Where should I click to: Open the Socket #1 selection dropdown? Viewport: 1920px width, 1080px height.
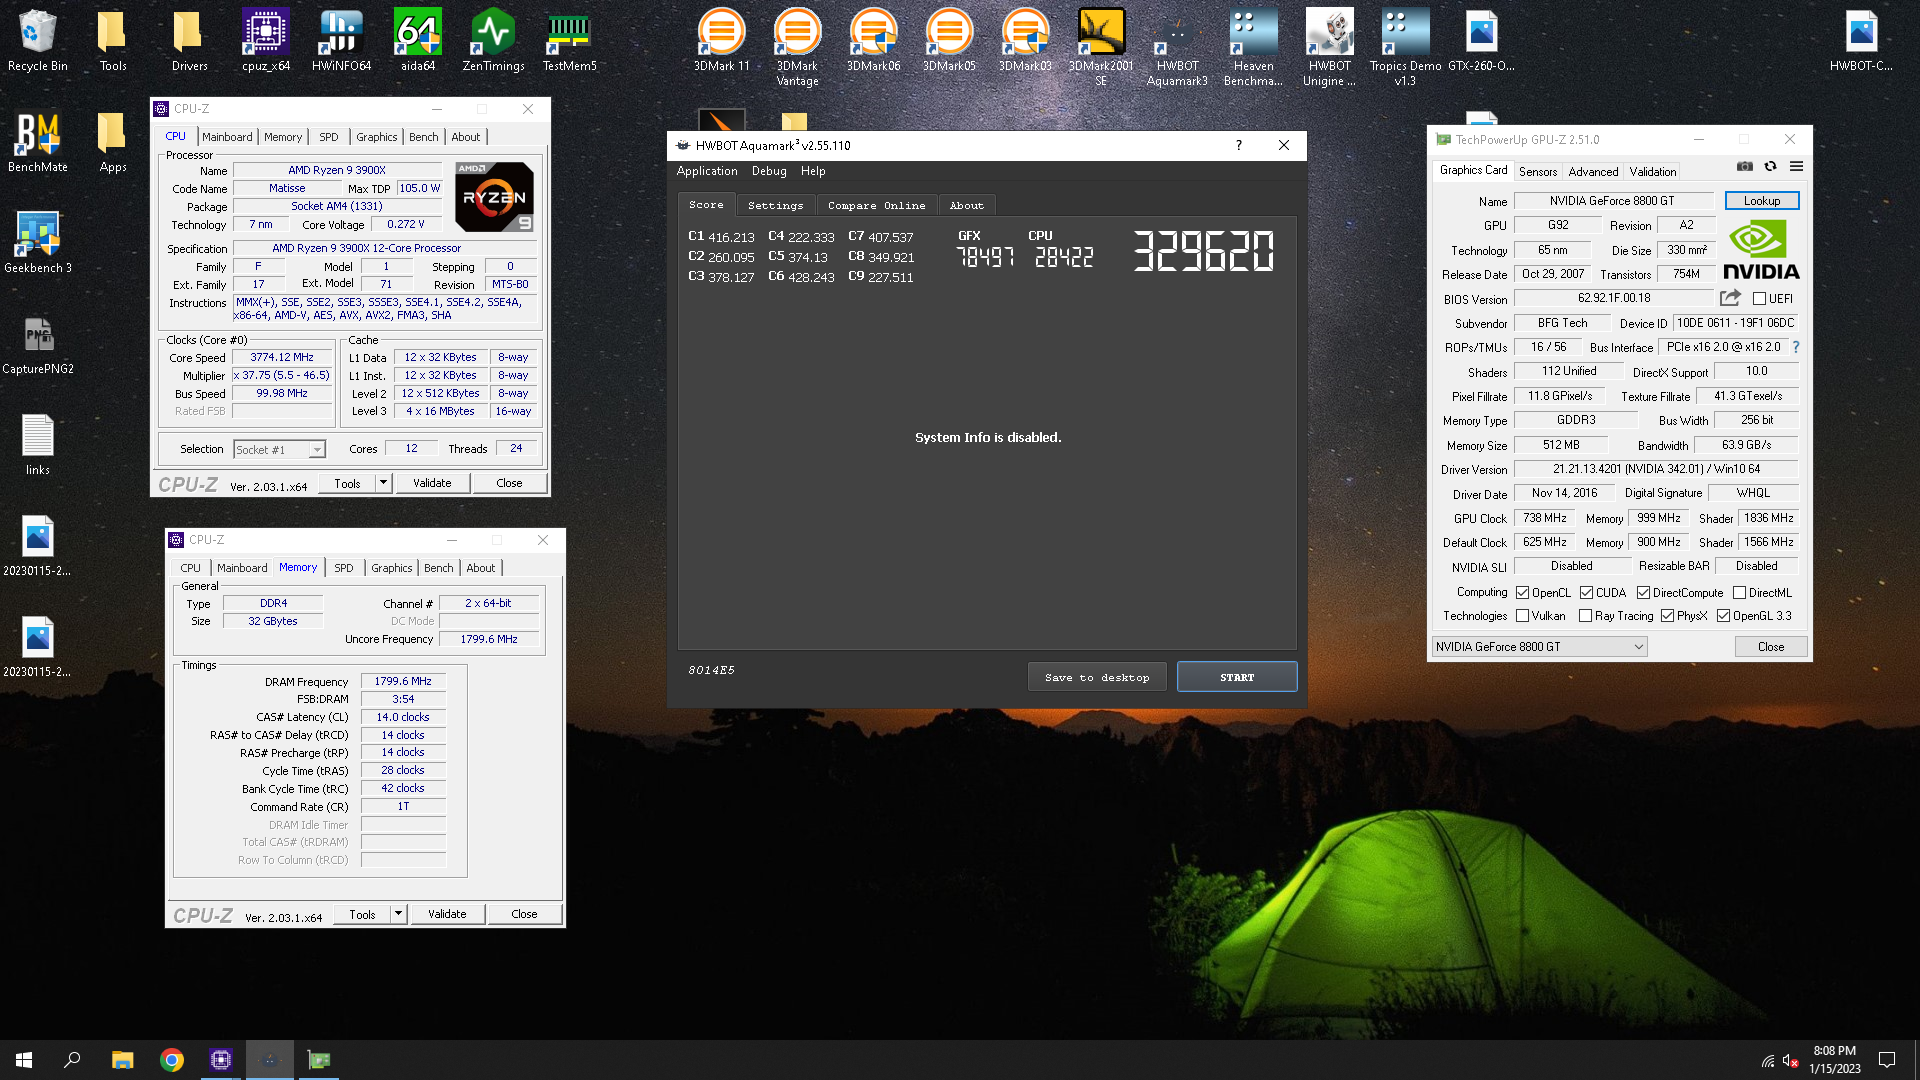tap(279, 450)
